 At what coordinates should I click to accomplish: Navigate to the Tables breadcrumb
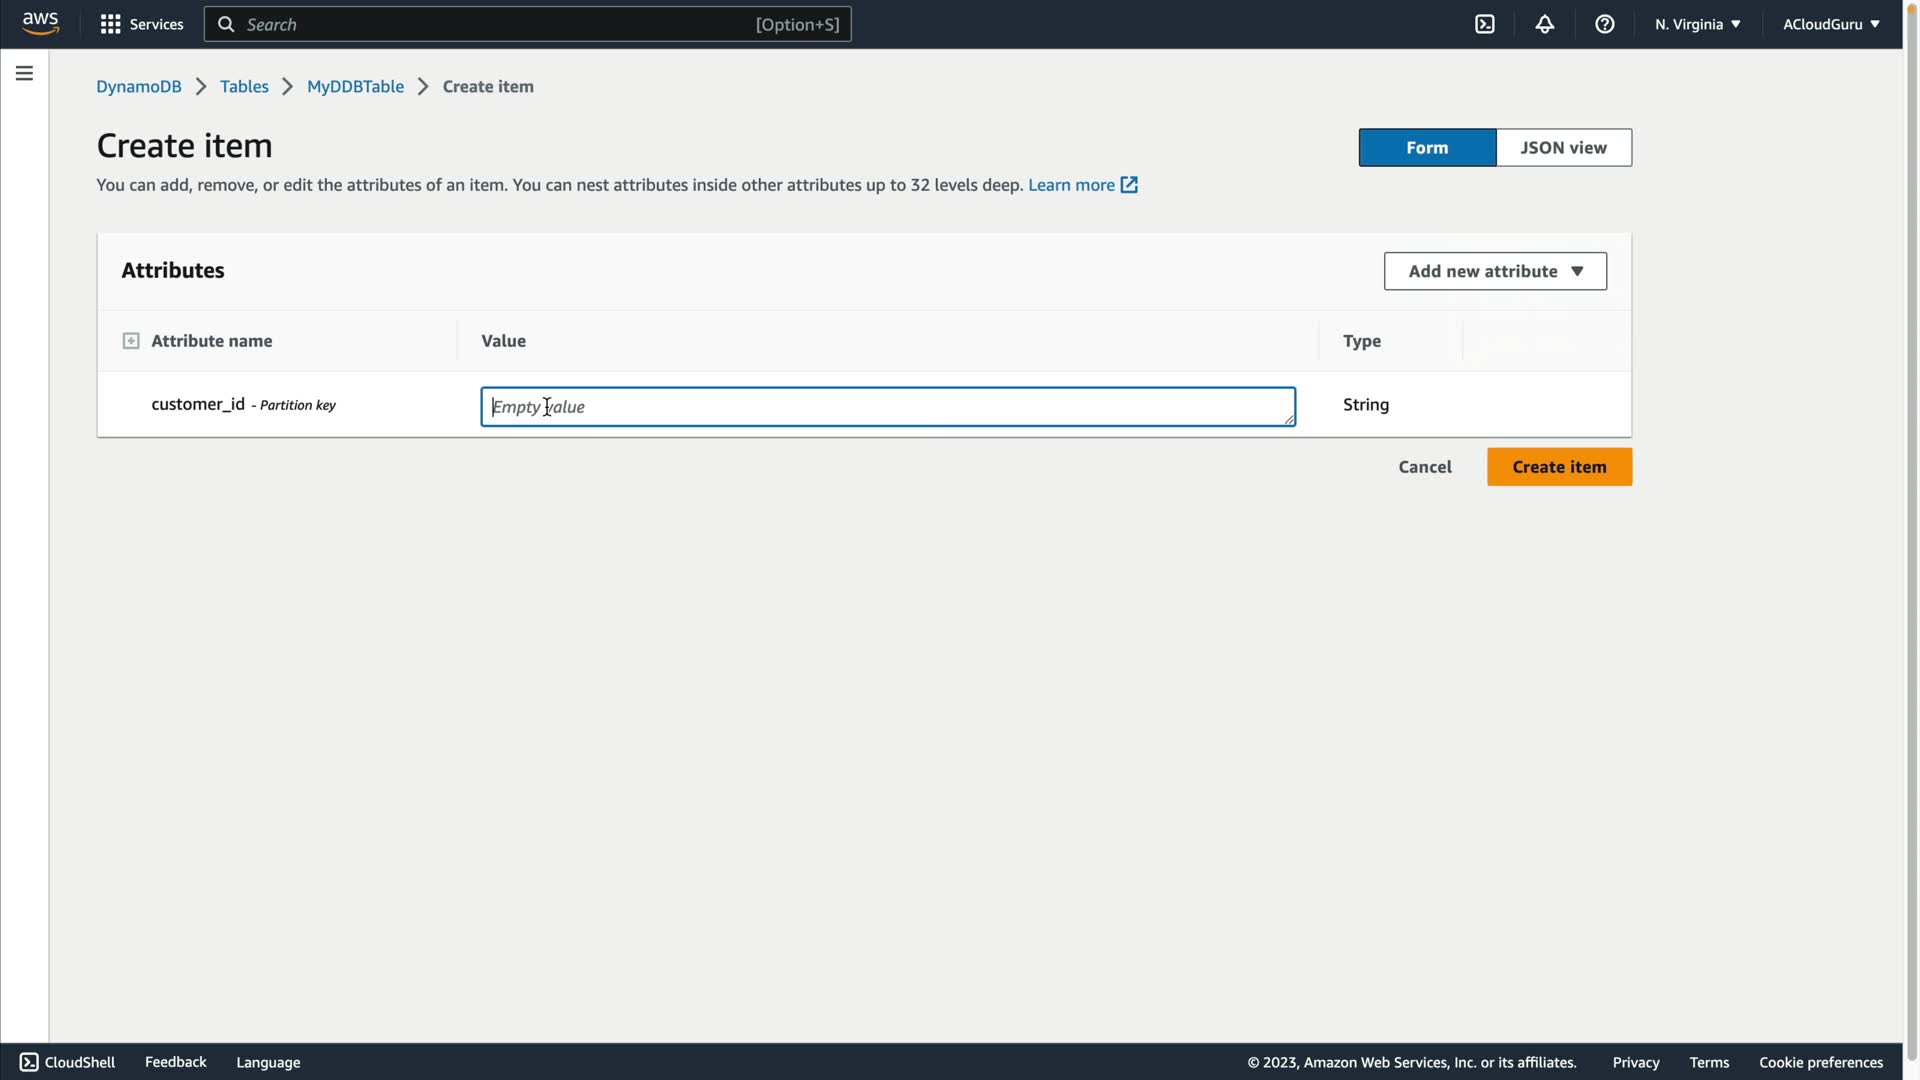coord(244,87)
